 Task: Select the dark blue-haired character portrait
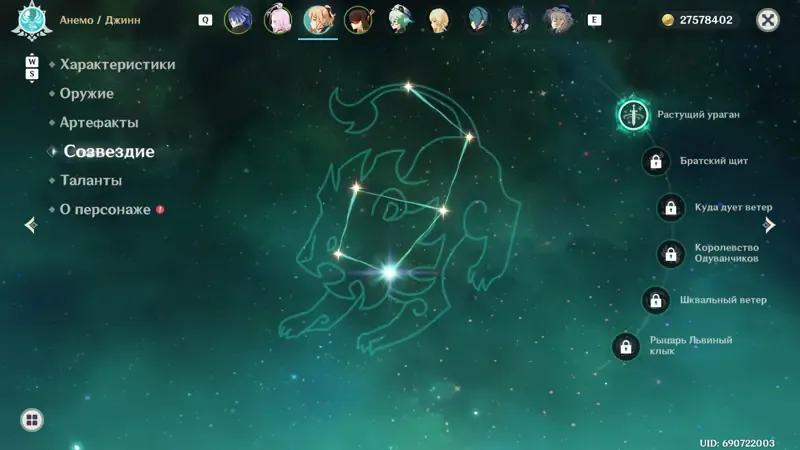518,20
